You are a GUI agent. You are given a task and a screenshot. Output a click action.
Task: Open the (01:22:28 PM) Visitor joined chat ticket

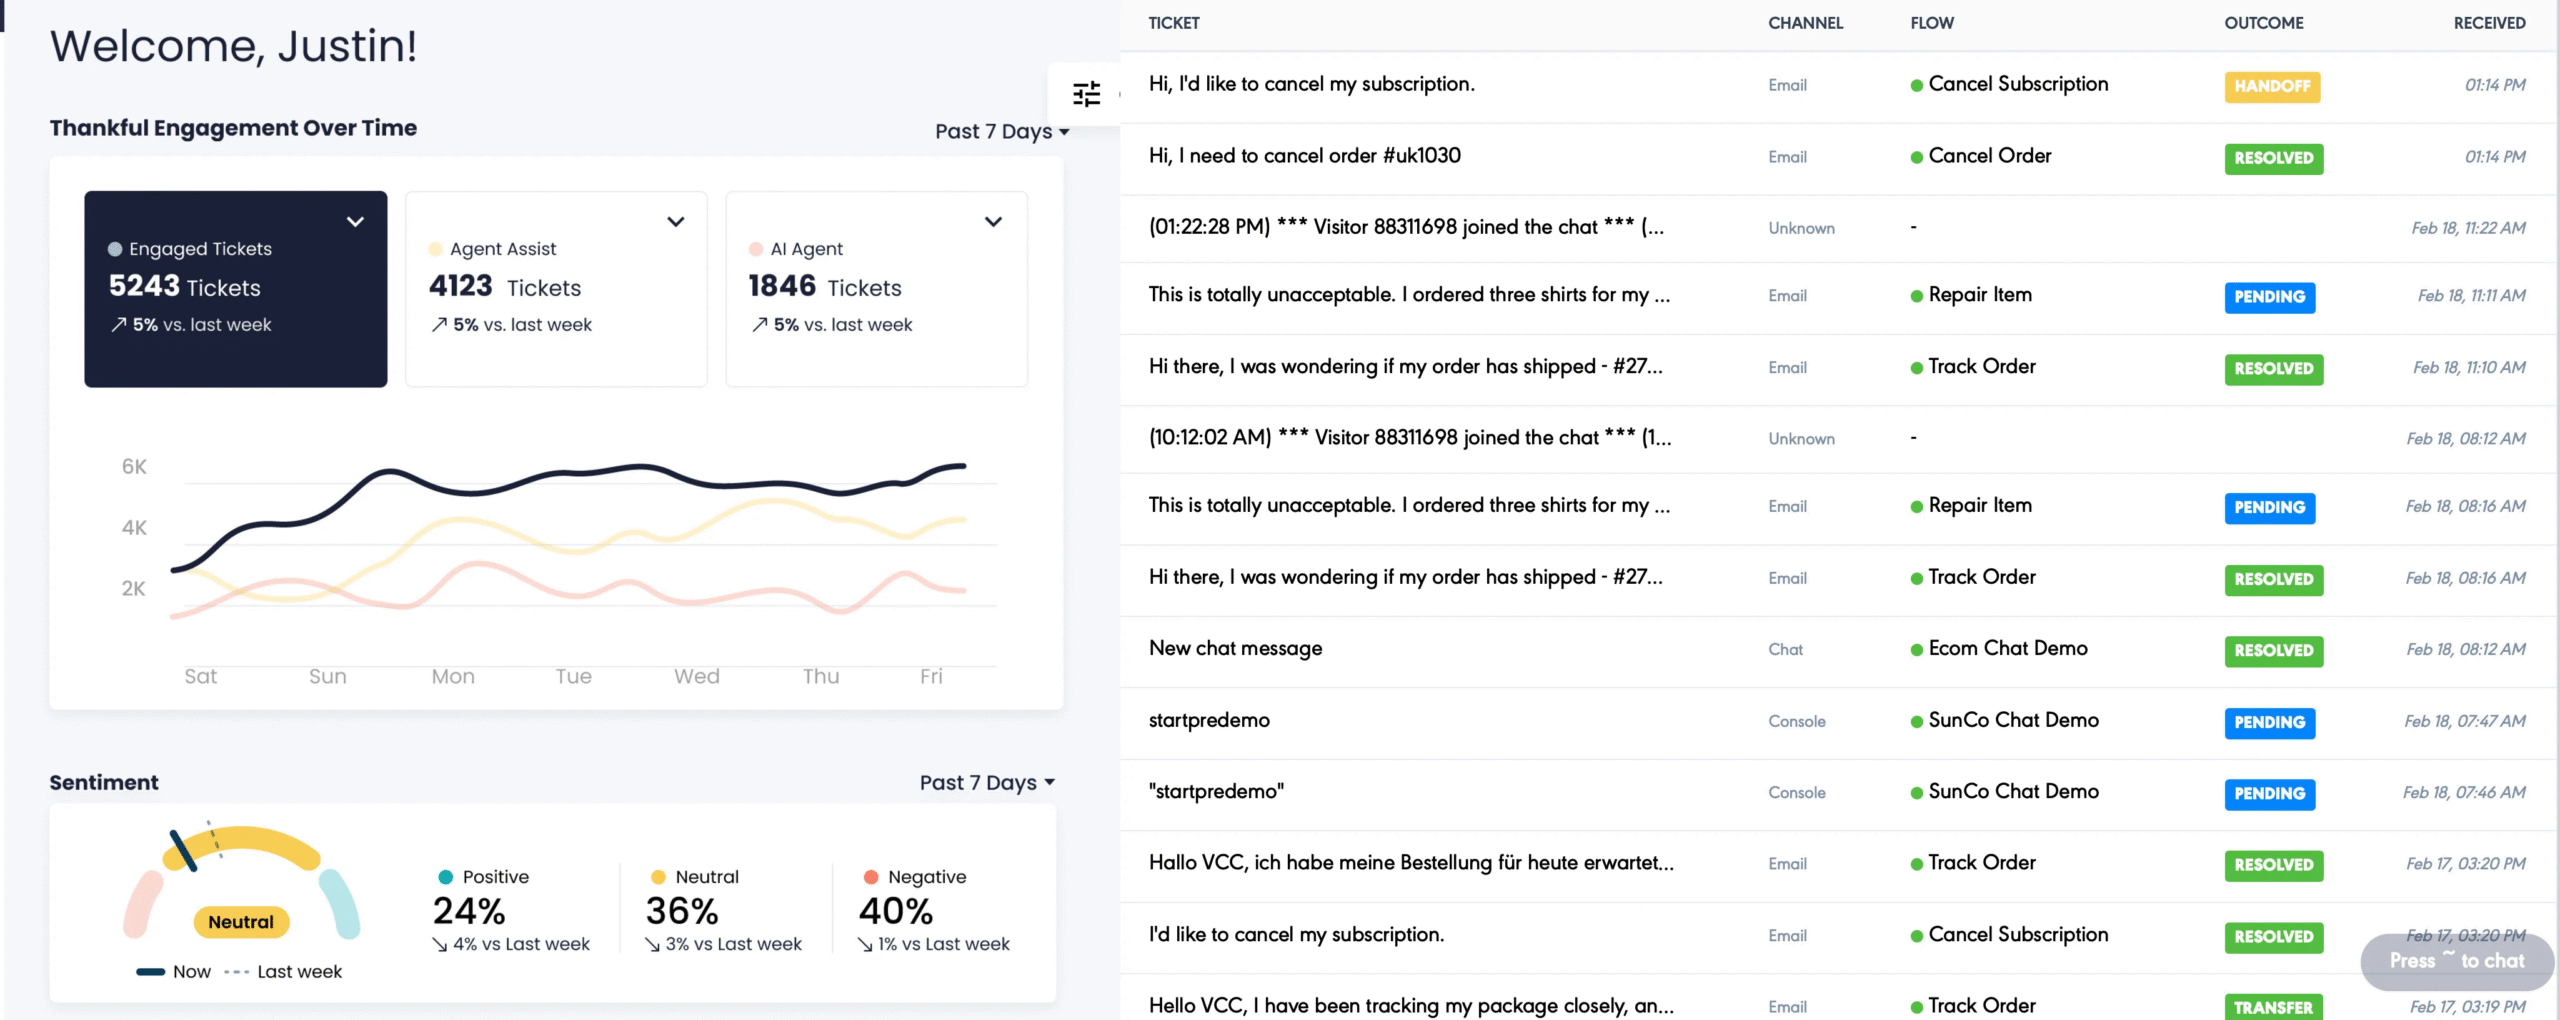click(x=1406, y=227)
